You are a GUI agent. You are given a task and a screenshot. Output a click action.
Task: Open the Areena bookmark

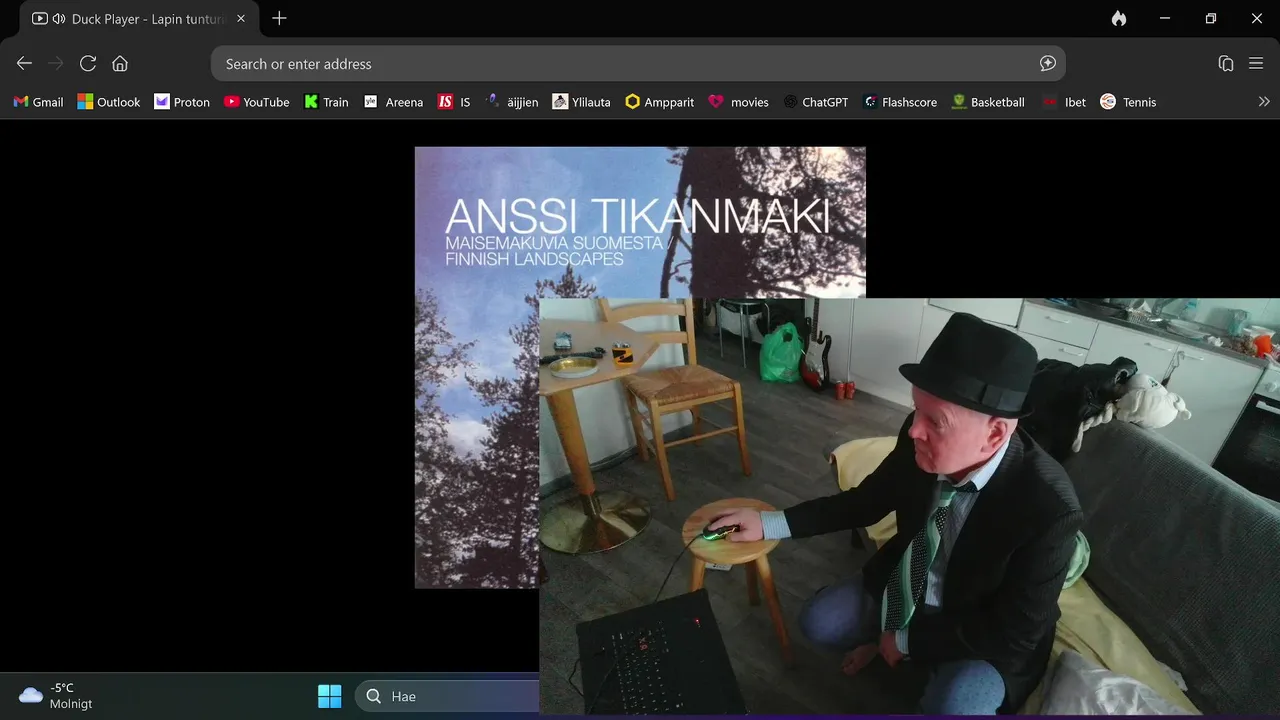click(393, 102)
